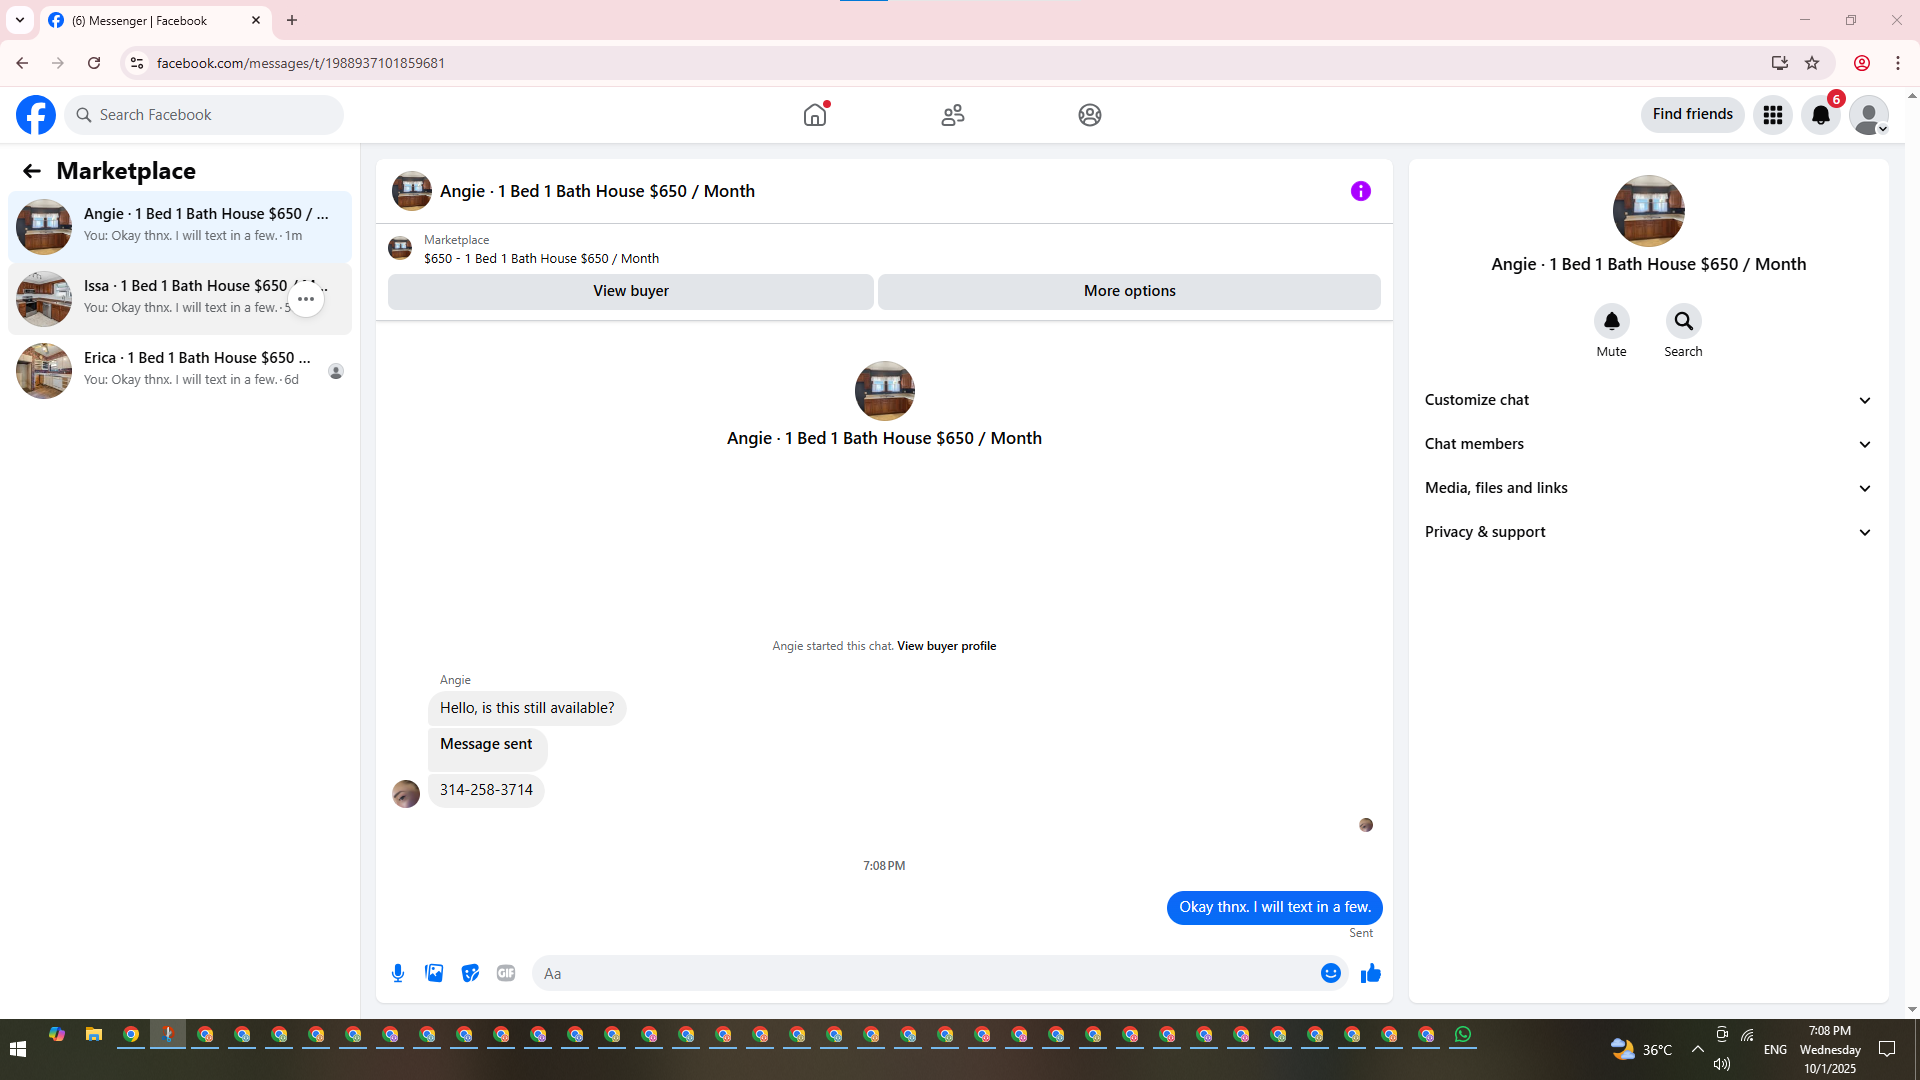Select the Messenger | Facebook tab
1920x1080 pixels.
[x=155, y=21]
